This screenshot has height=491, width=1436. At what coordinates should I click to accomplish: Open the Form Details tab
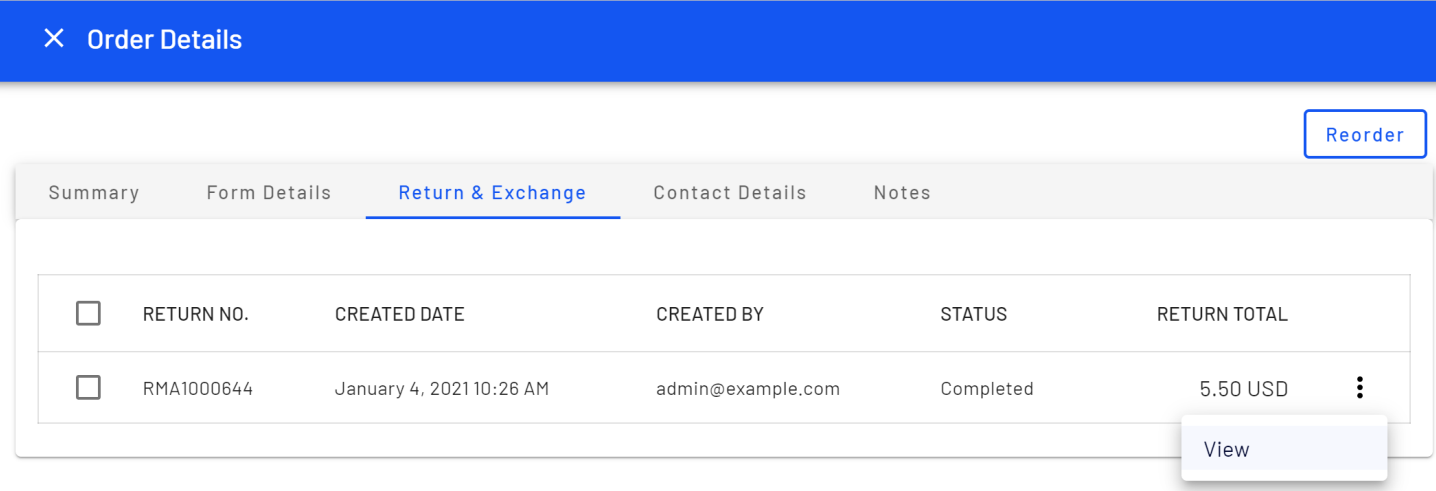pos(268,193)
